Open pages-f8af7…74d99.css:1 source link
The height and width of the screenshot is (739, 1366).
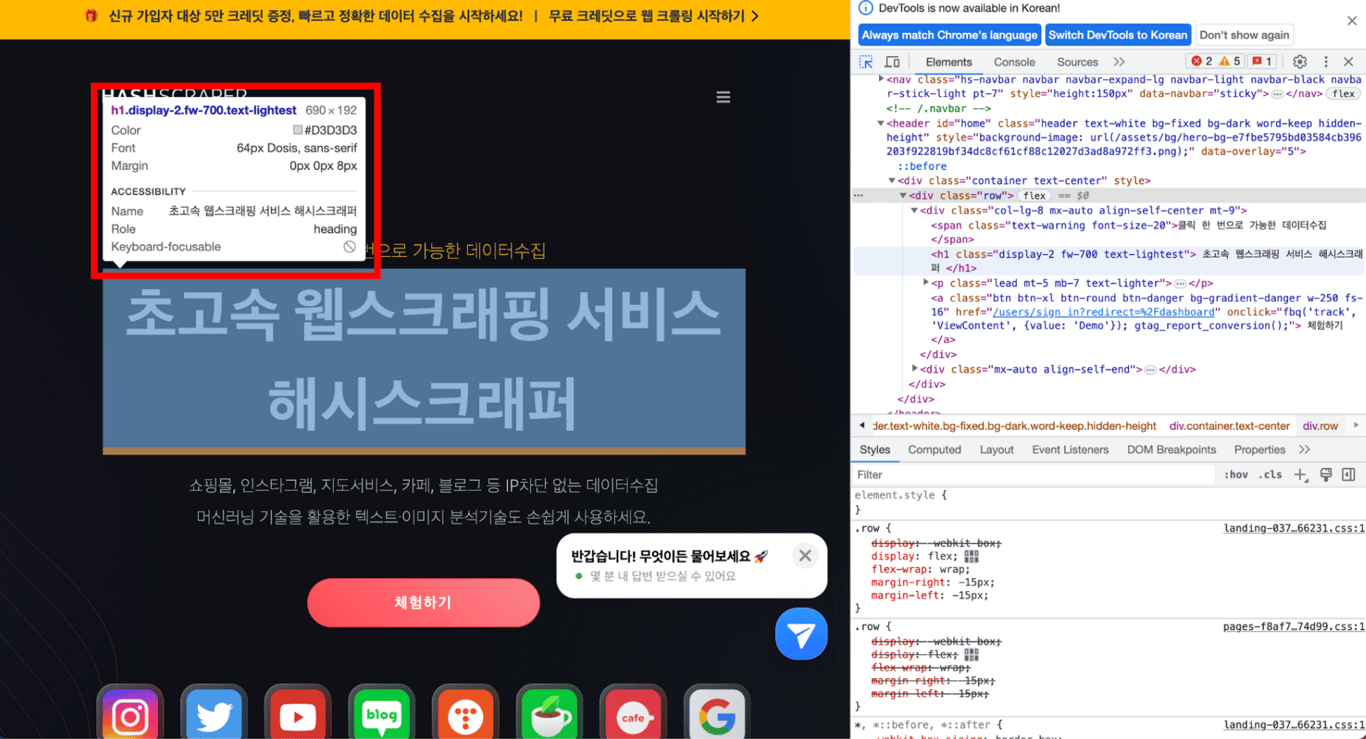point(1294,627)
